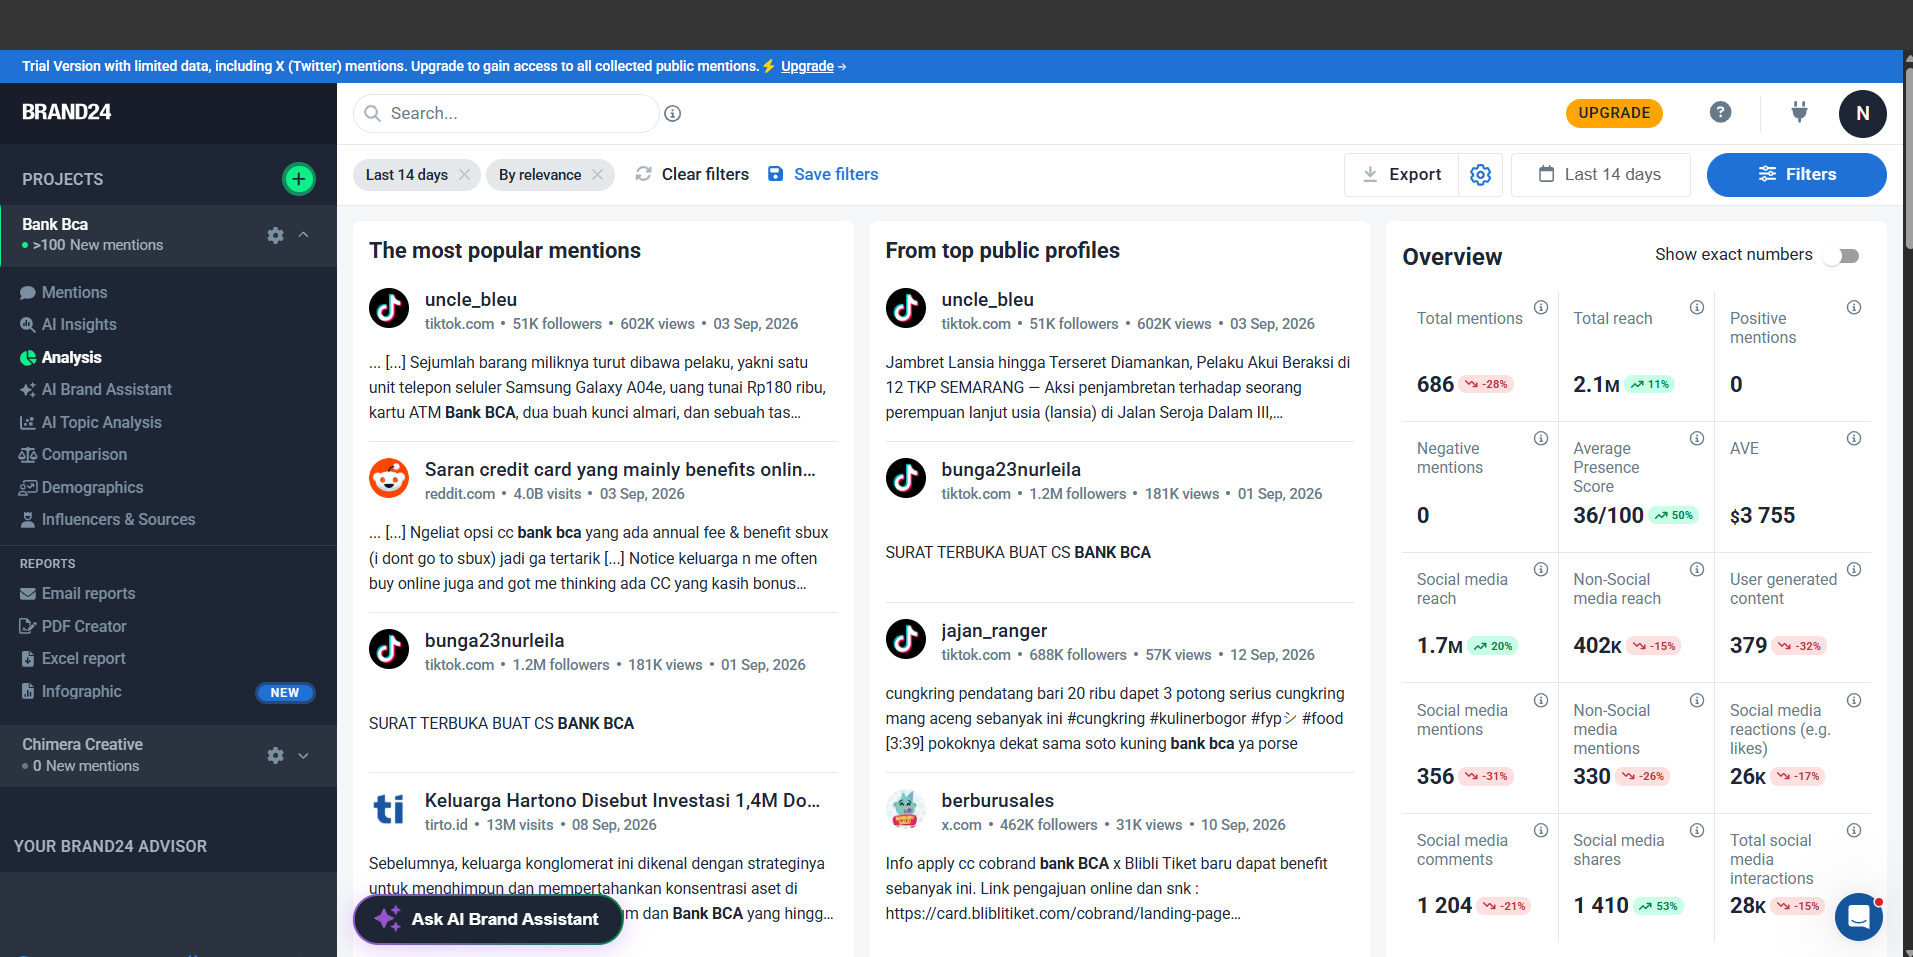
Task: Add a new project with the green plus icon
Action: coord(298,179)
